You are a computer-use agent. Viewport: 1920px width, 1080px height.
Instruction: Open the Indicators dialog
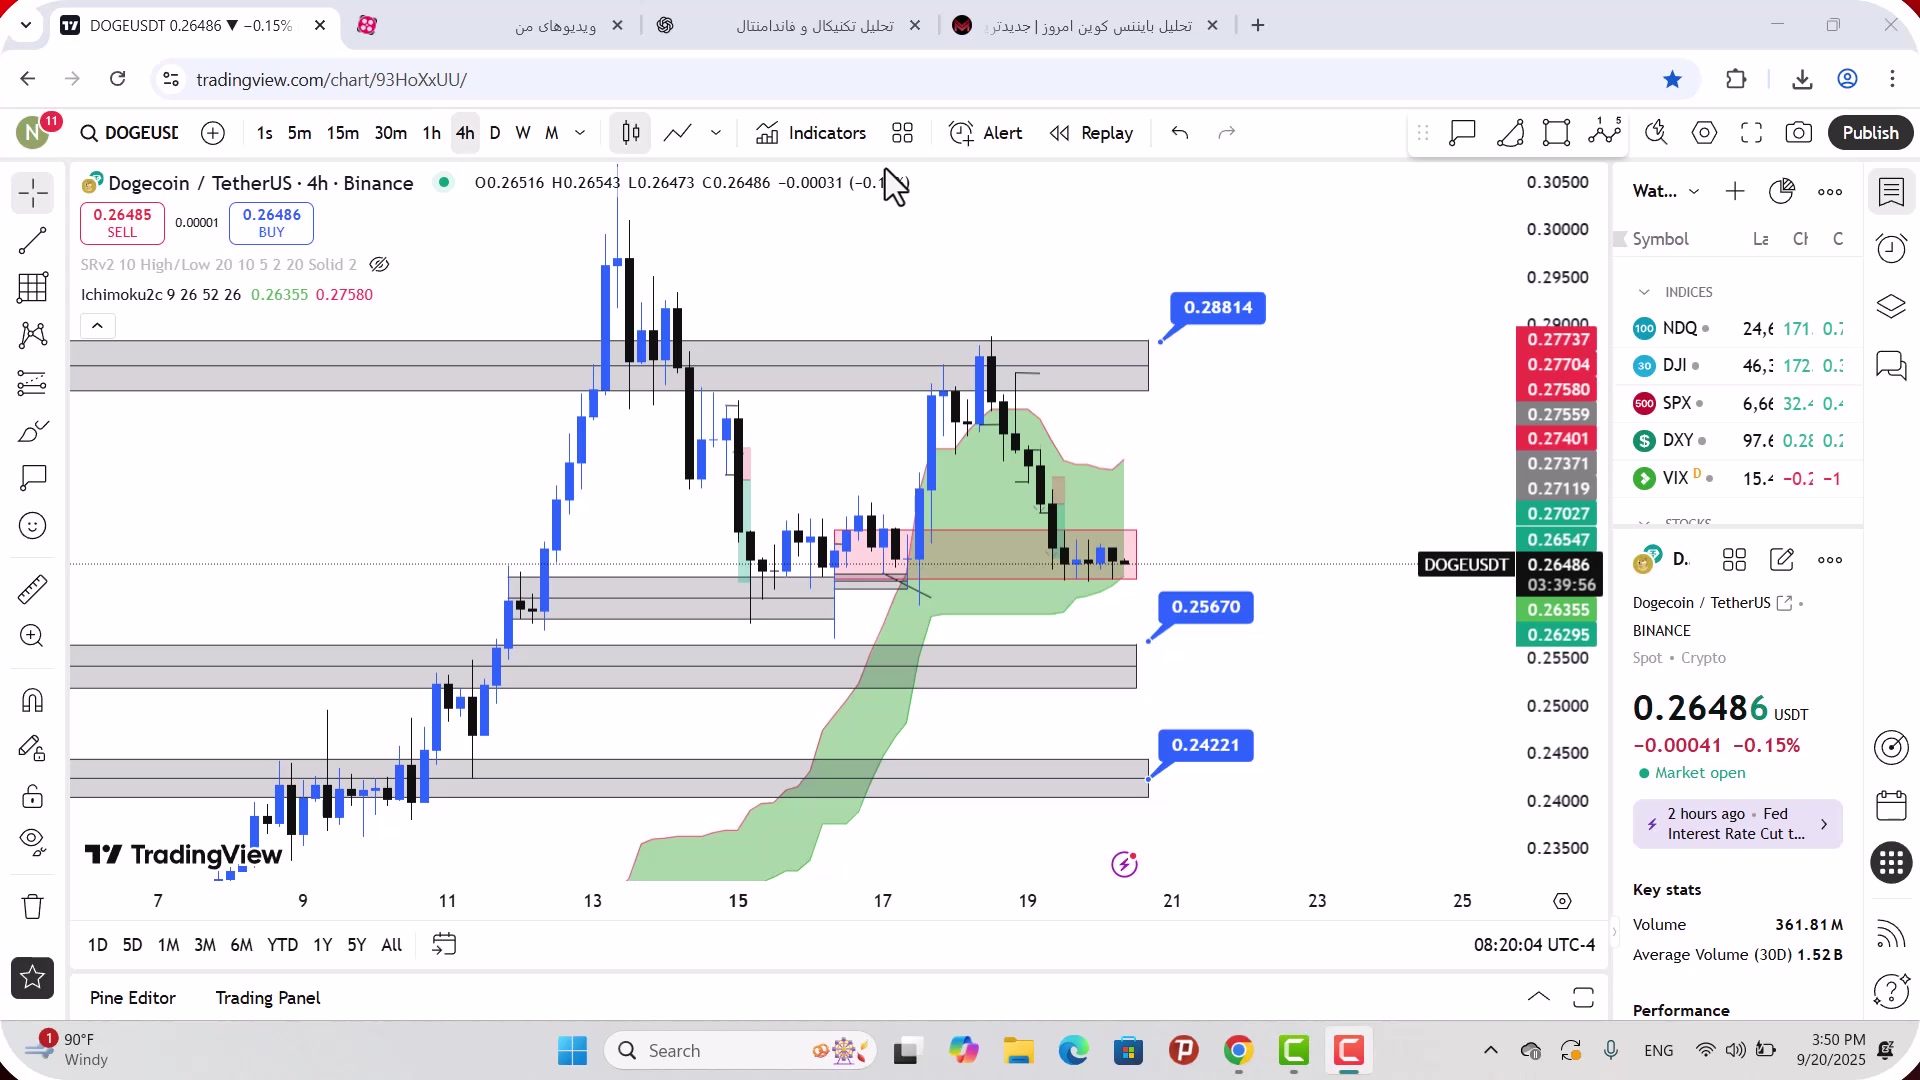811,133
